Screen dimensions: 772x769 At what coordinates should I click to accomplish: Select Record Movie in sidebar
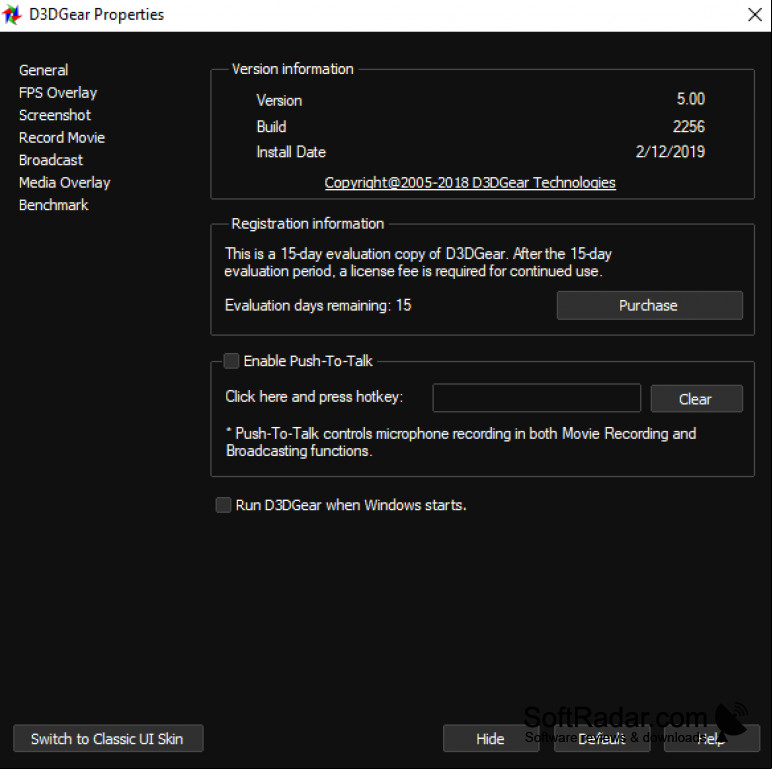pyautogui.click(x=62, y=137)
